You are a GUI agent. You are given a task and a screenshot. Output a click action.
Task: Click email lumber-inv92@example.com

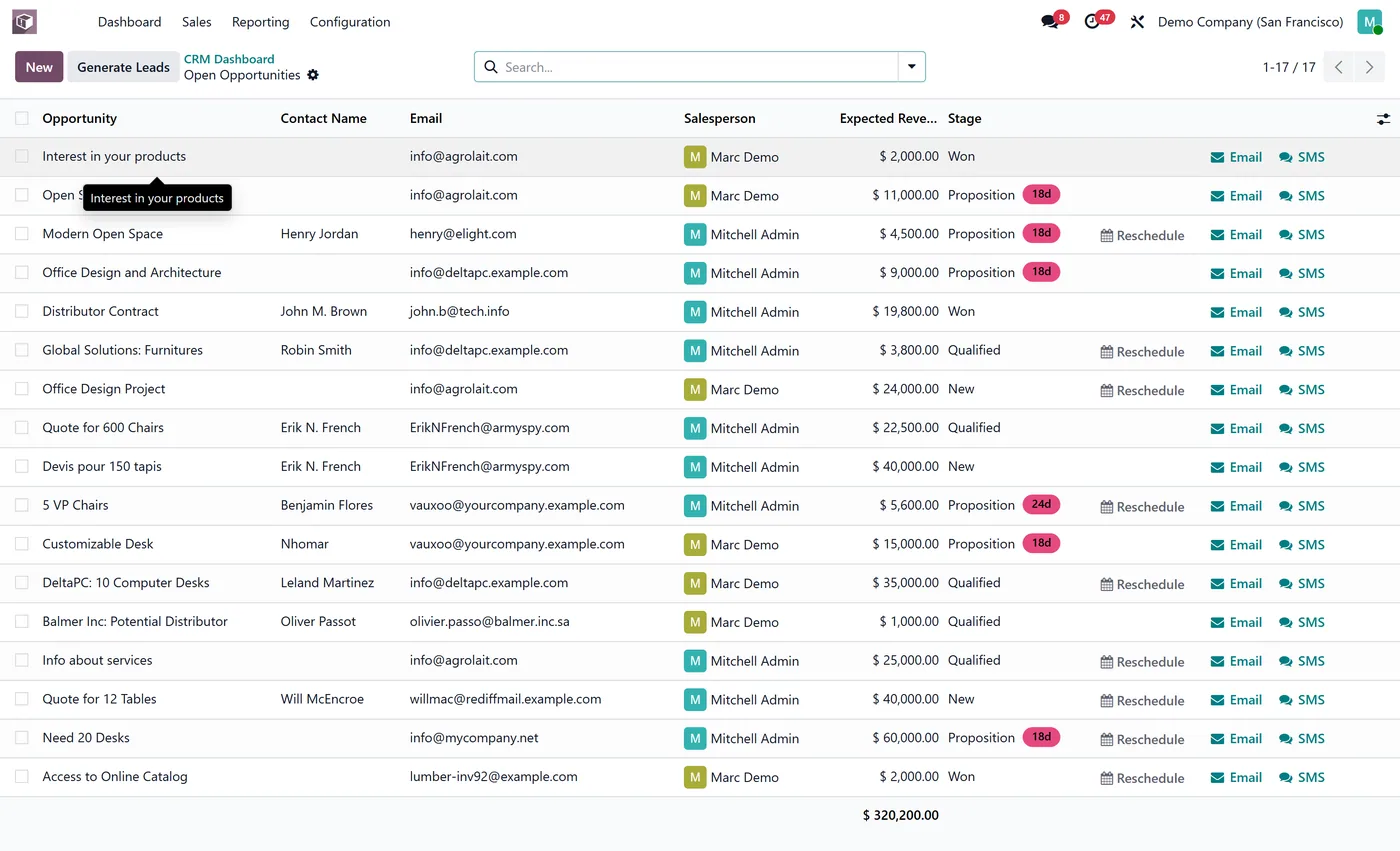tap(494, 776)
